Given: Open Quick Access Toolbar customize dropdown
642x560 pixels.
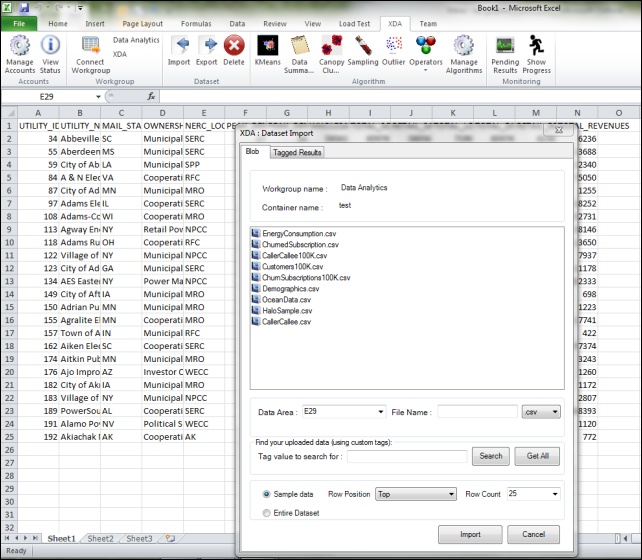Looking at the screenshot, I should tap(81, 7).
